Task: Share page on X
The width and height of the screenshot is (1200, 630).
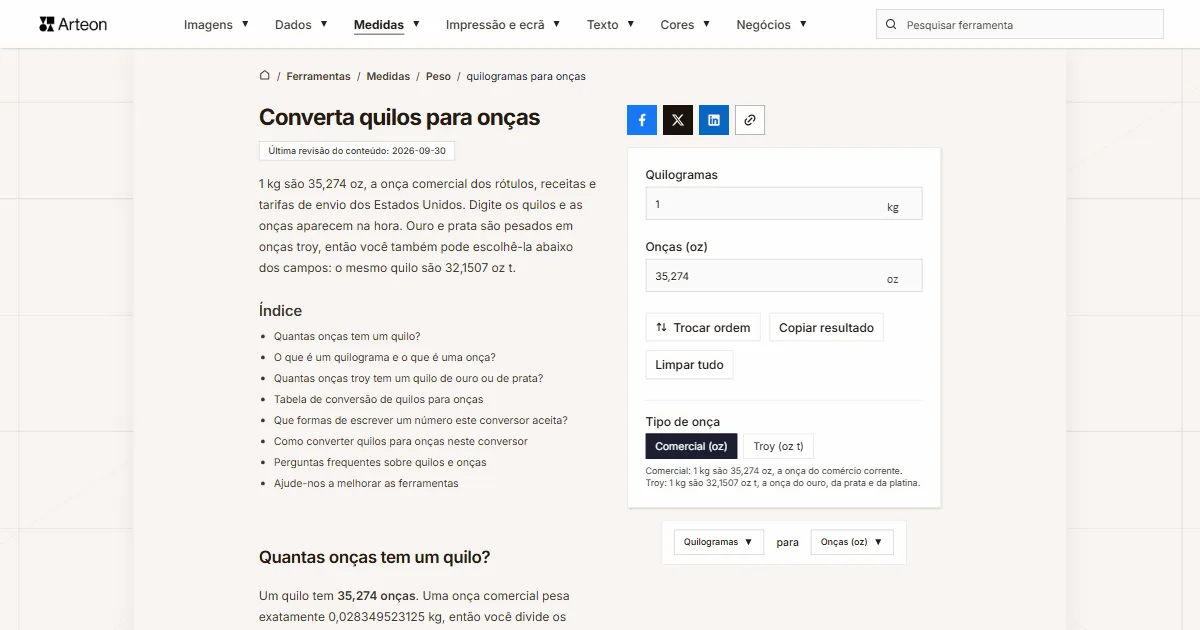Action: coord(678,120)
